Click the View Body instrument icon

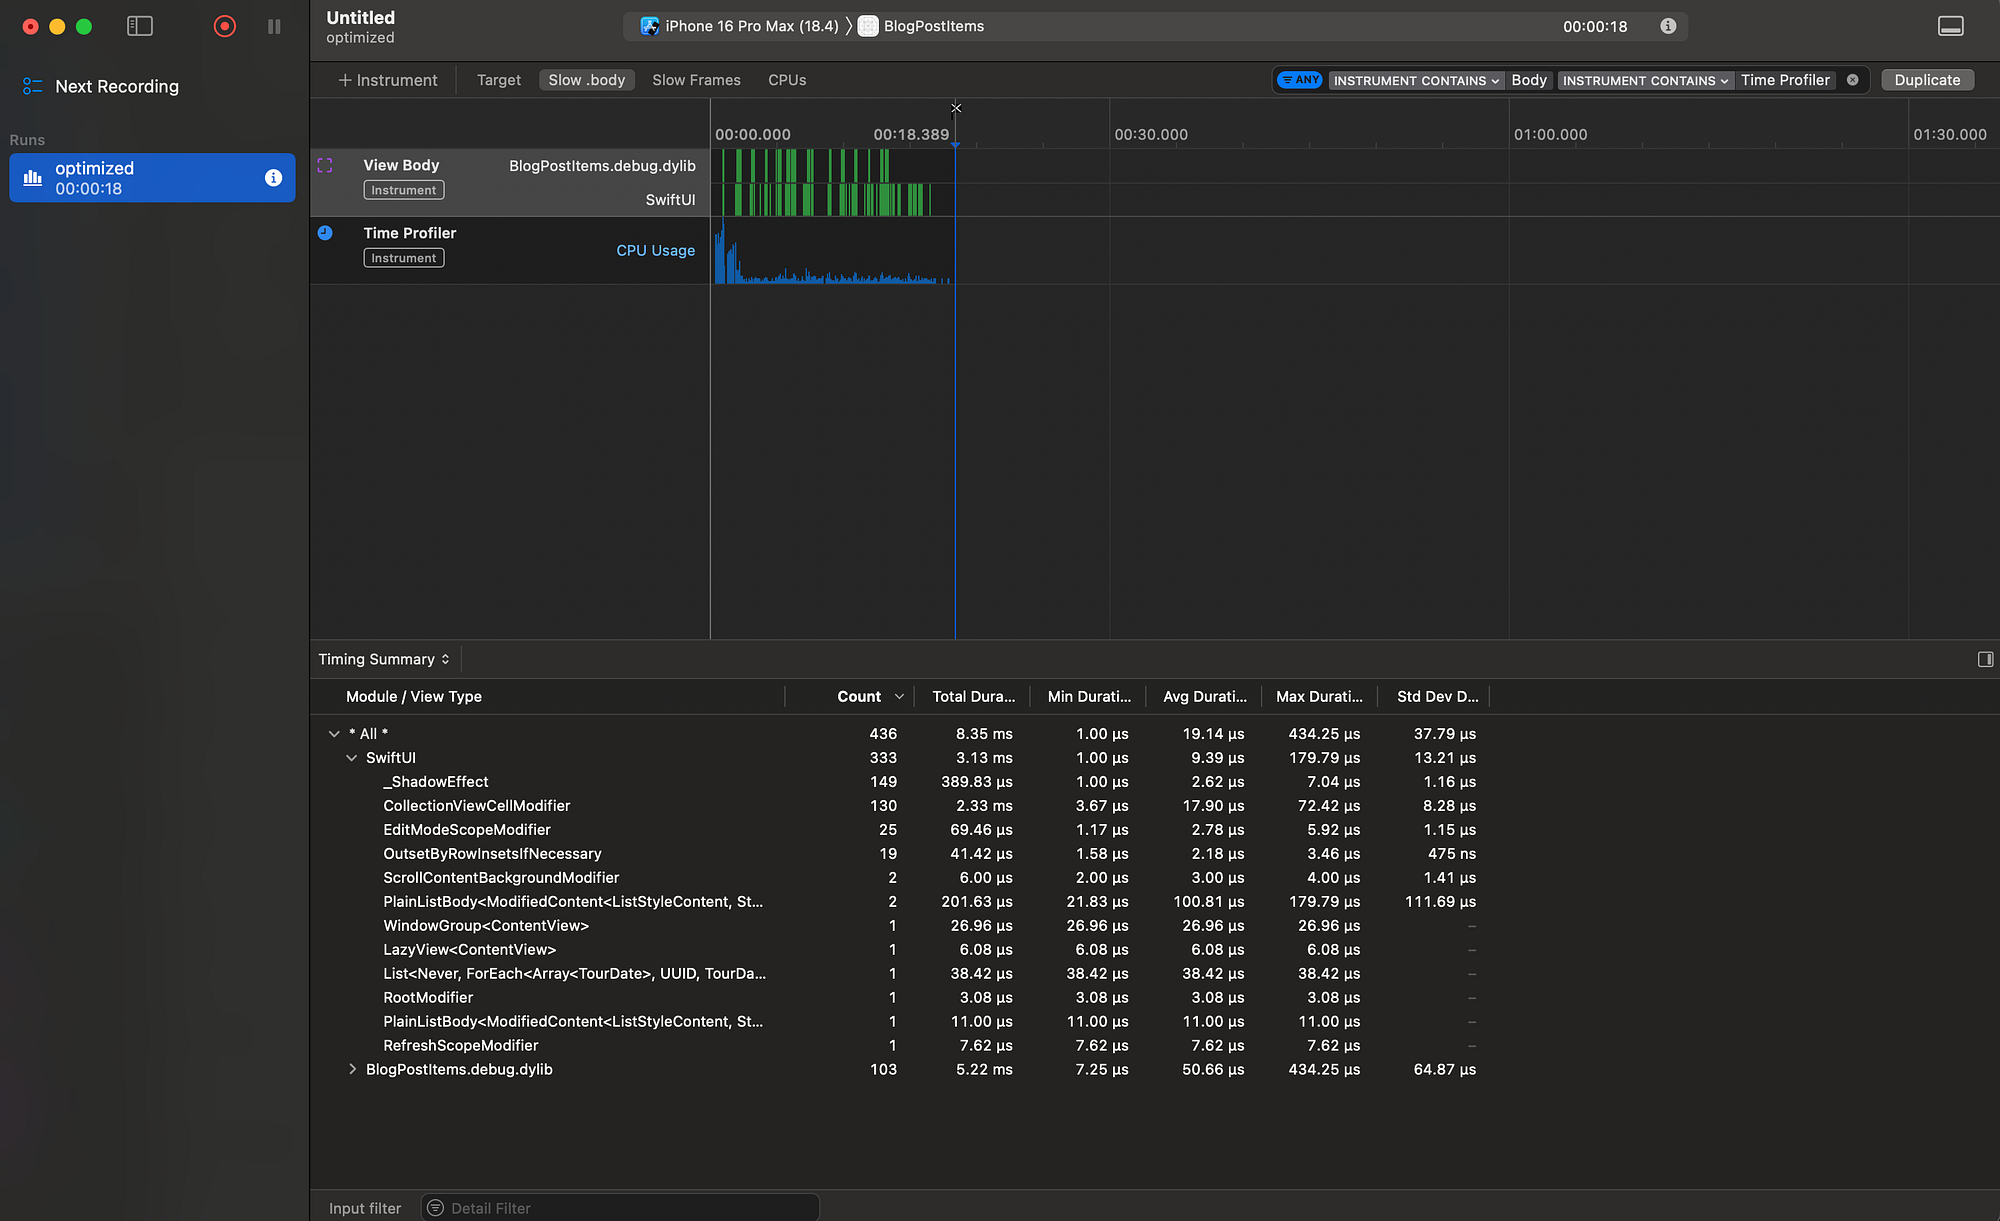point(325,166)
